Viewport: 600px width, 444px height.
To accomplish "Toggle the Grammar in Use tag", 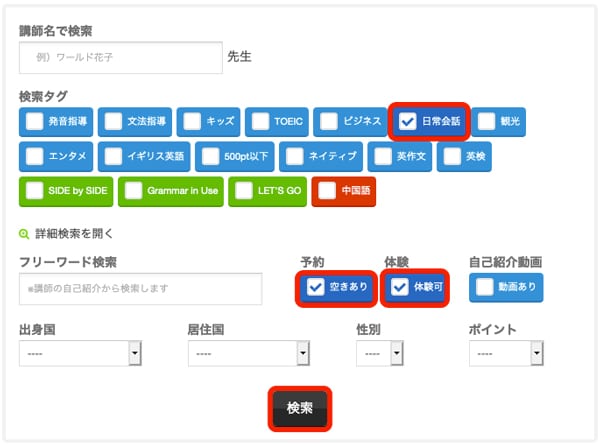I will click(133, 190).
